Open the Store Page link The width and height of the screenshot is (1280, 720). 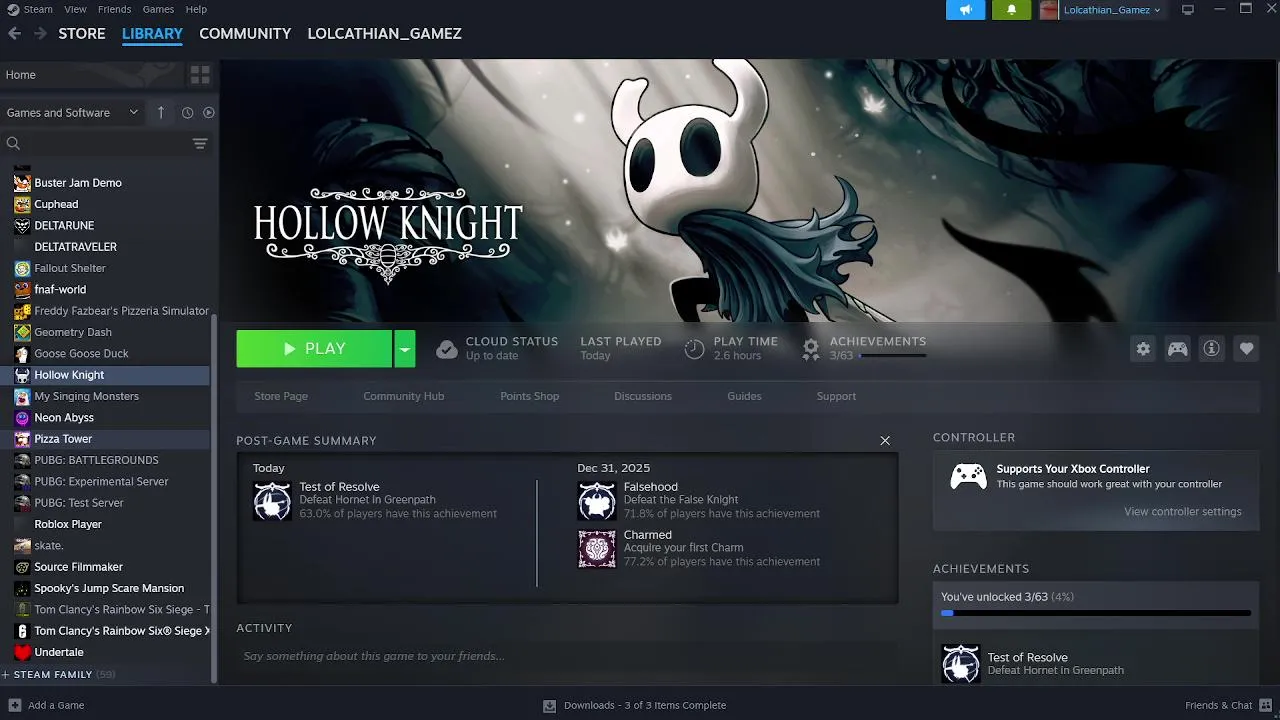coord(281,396)
